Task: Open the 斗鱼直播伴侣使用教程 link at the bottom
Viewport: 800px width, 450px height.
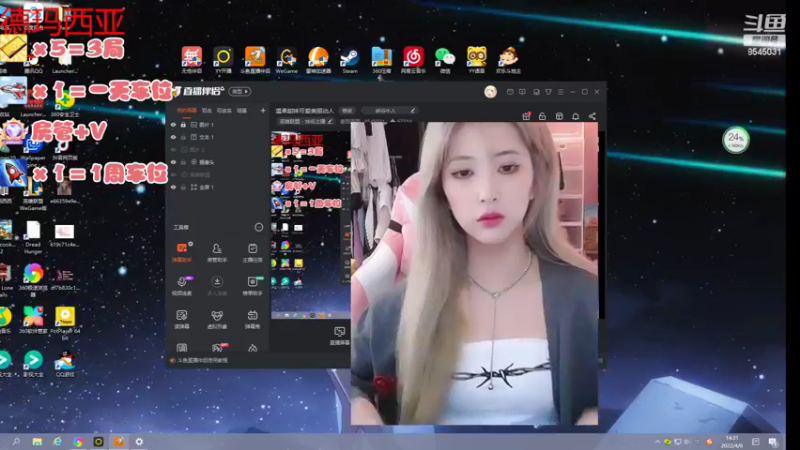Action: point(203,360)
